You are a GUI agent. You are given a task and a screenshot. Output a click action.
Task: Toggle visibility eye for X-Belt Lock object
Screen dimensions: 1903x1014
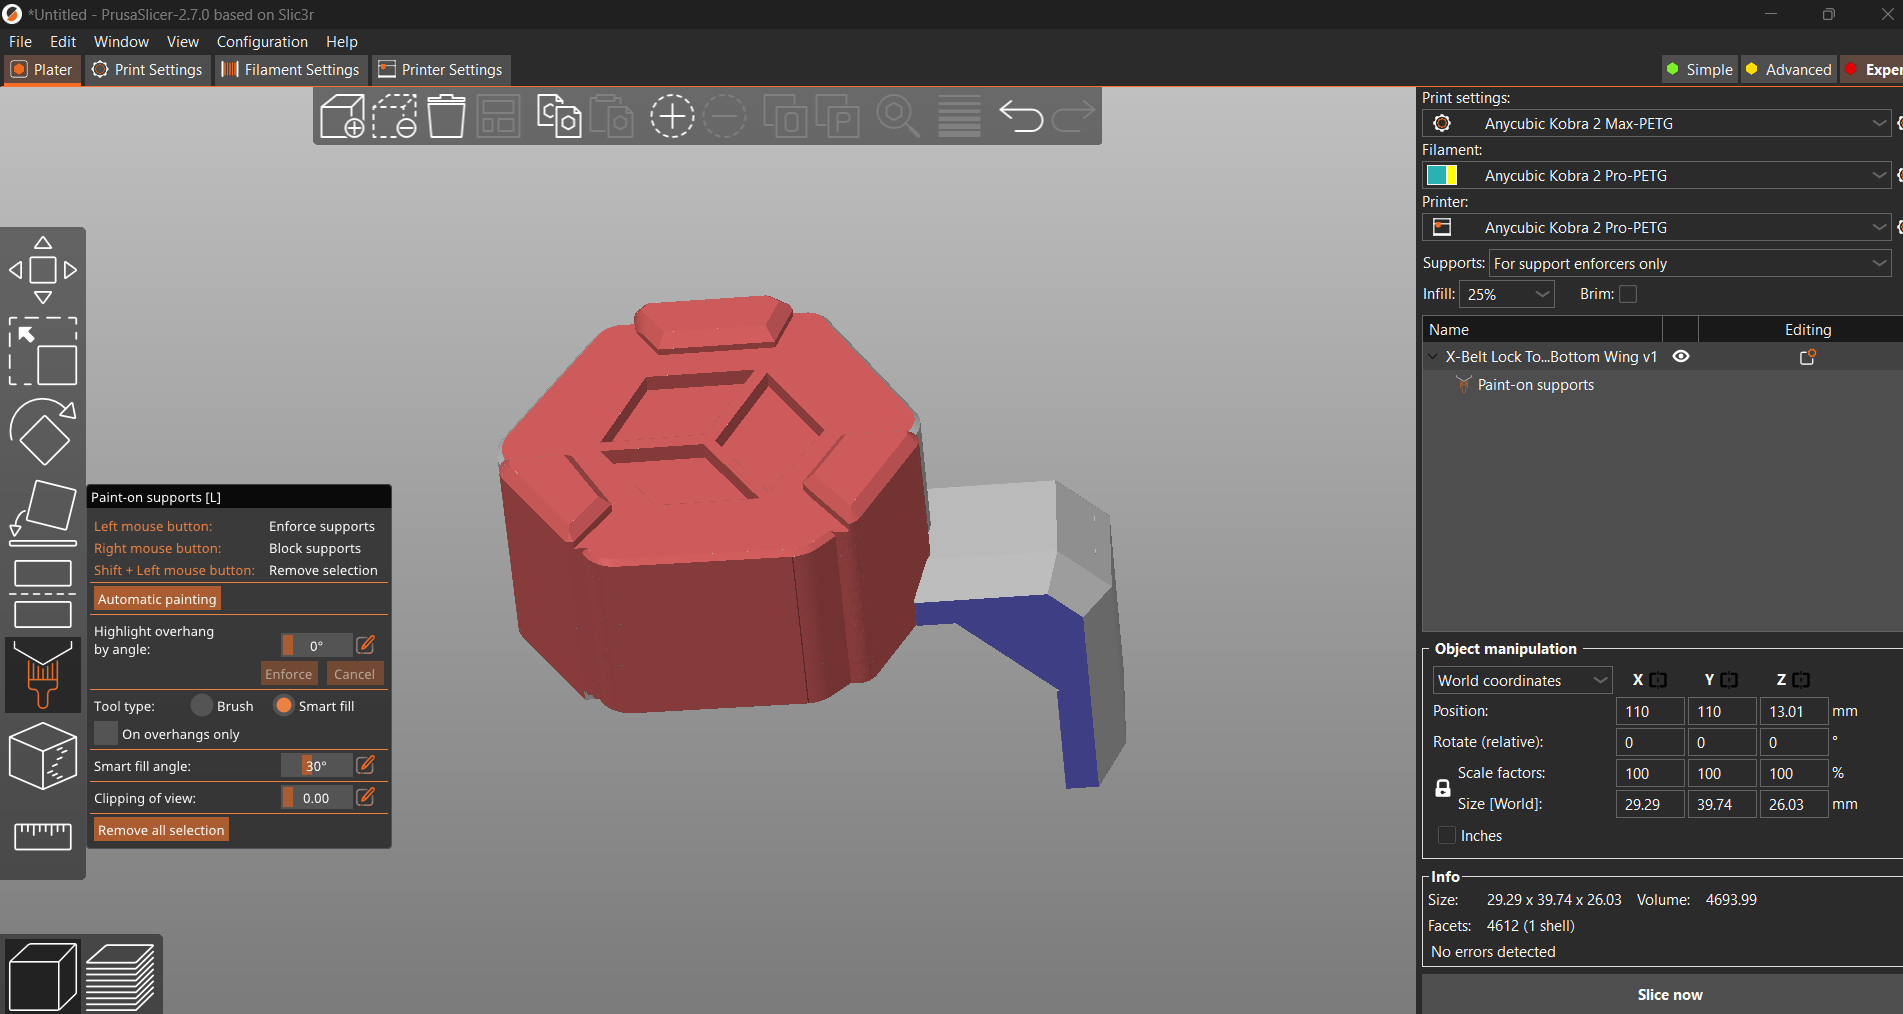pyautogui.click(x=1681, y=357)
